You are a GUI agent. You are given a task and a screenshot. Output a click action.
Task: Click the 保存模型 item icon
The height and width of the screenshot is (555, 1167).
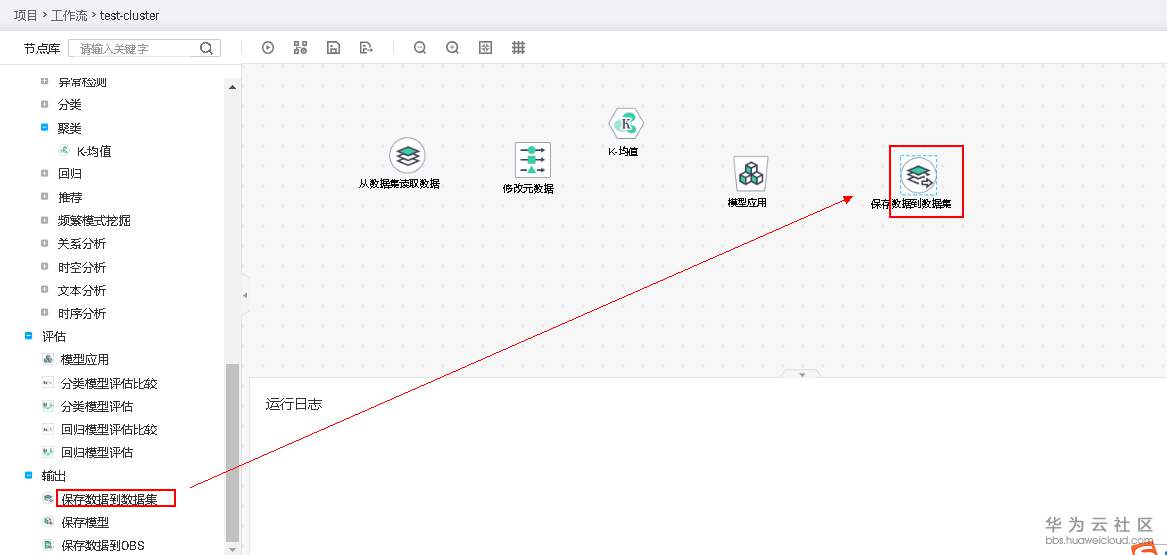(x=48, y=522)
